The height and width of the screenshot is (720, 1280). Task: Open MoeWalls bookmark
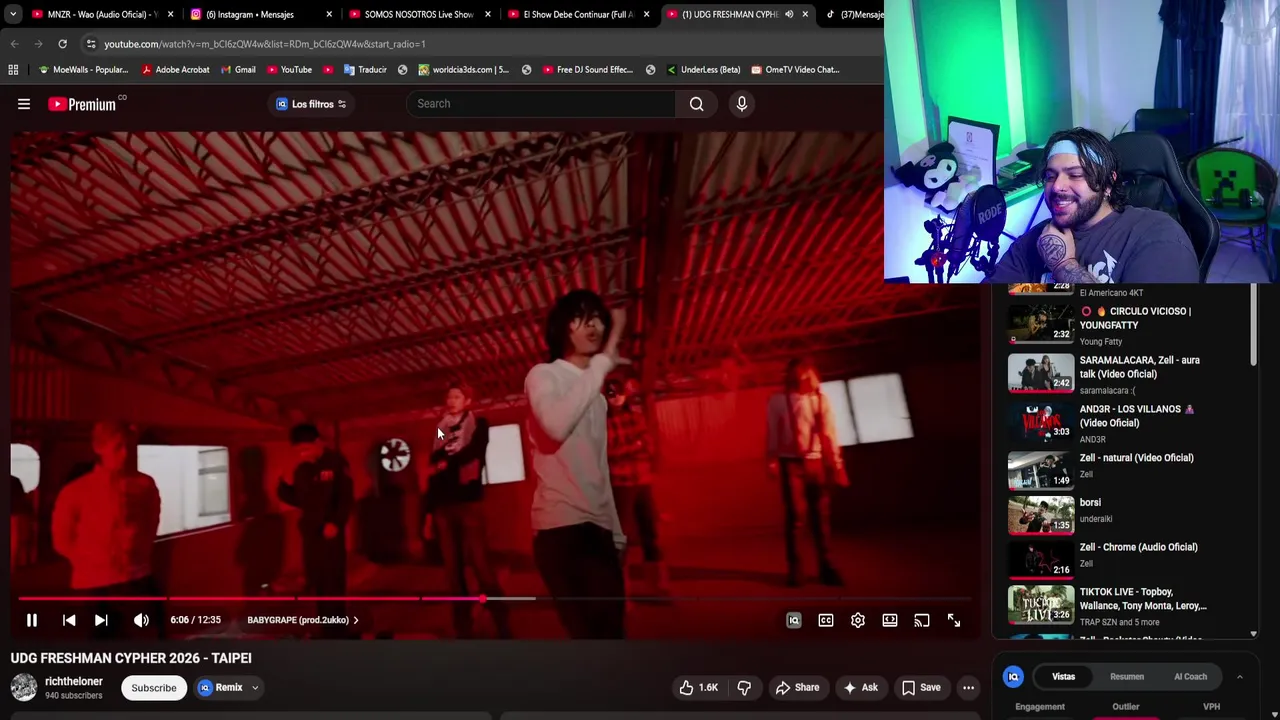(83, 70)
